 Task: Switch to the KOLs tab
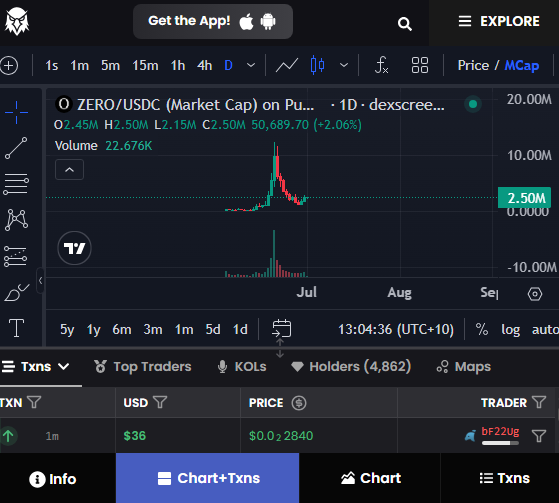[x=242, y=366]
